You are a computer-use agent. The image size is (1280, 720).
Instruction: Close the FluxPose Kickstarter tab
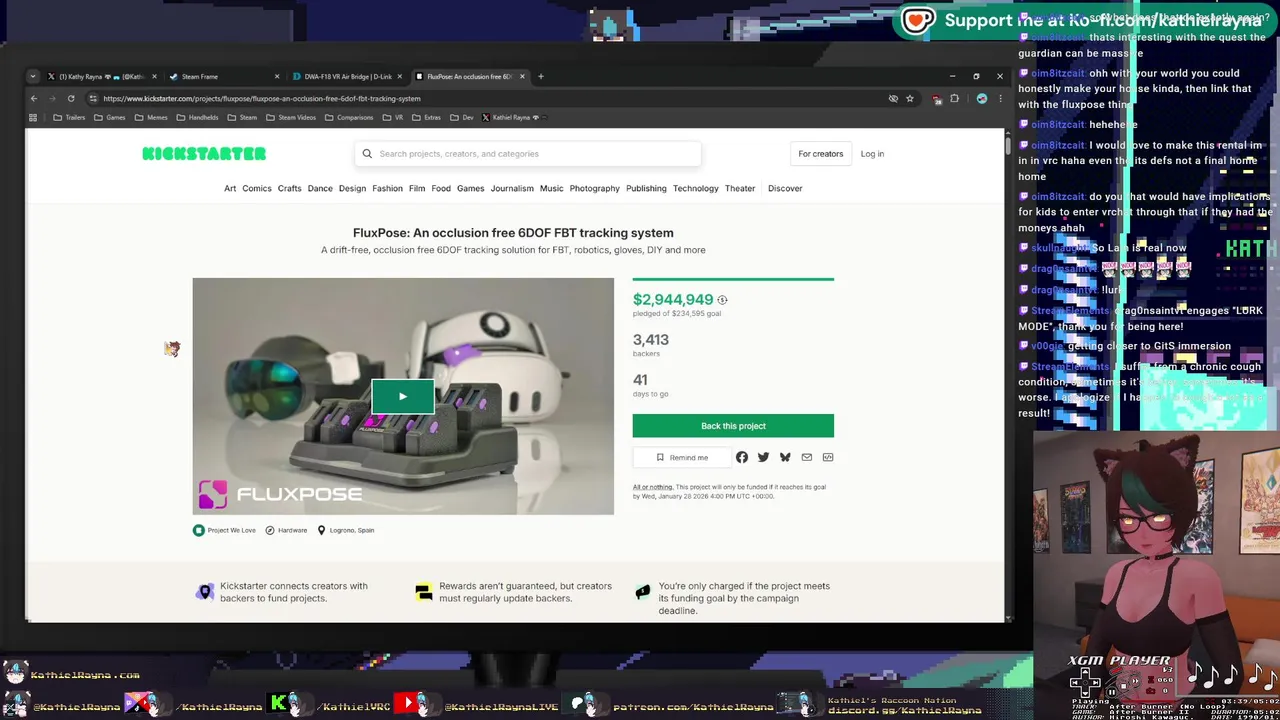(x=522, y=76)
